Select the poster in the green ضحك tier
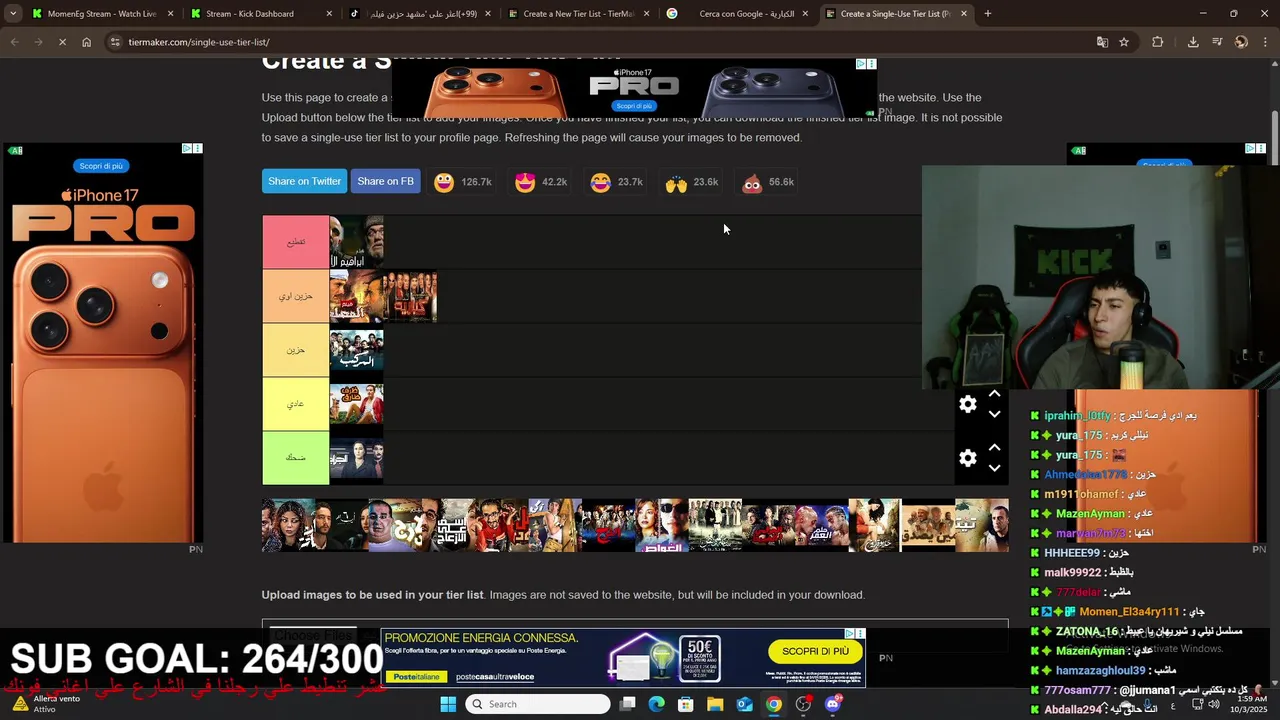Screen dimensions: 1280x720 [x=357, y=458]
